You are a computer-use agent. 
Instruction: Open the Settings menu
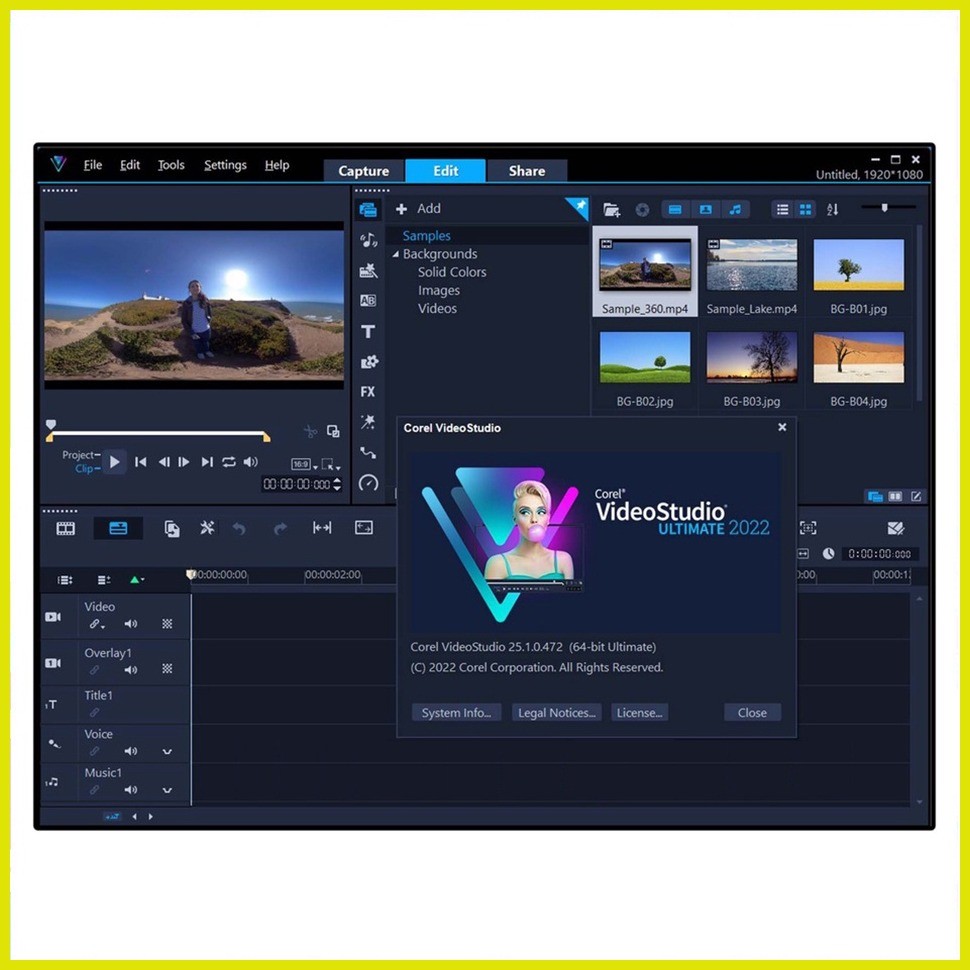coord(225,165)
